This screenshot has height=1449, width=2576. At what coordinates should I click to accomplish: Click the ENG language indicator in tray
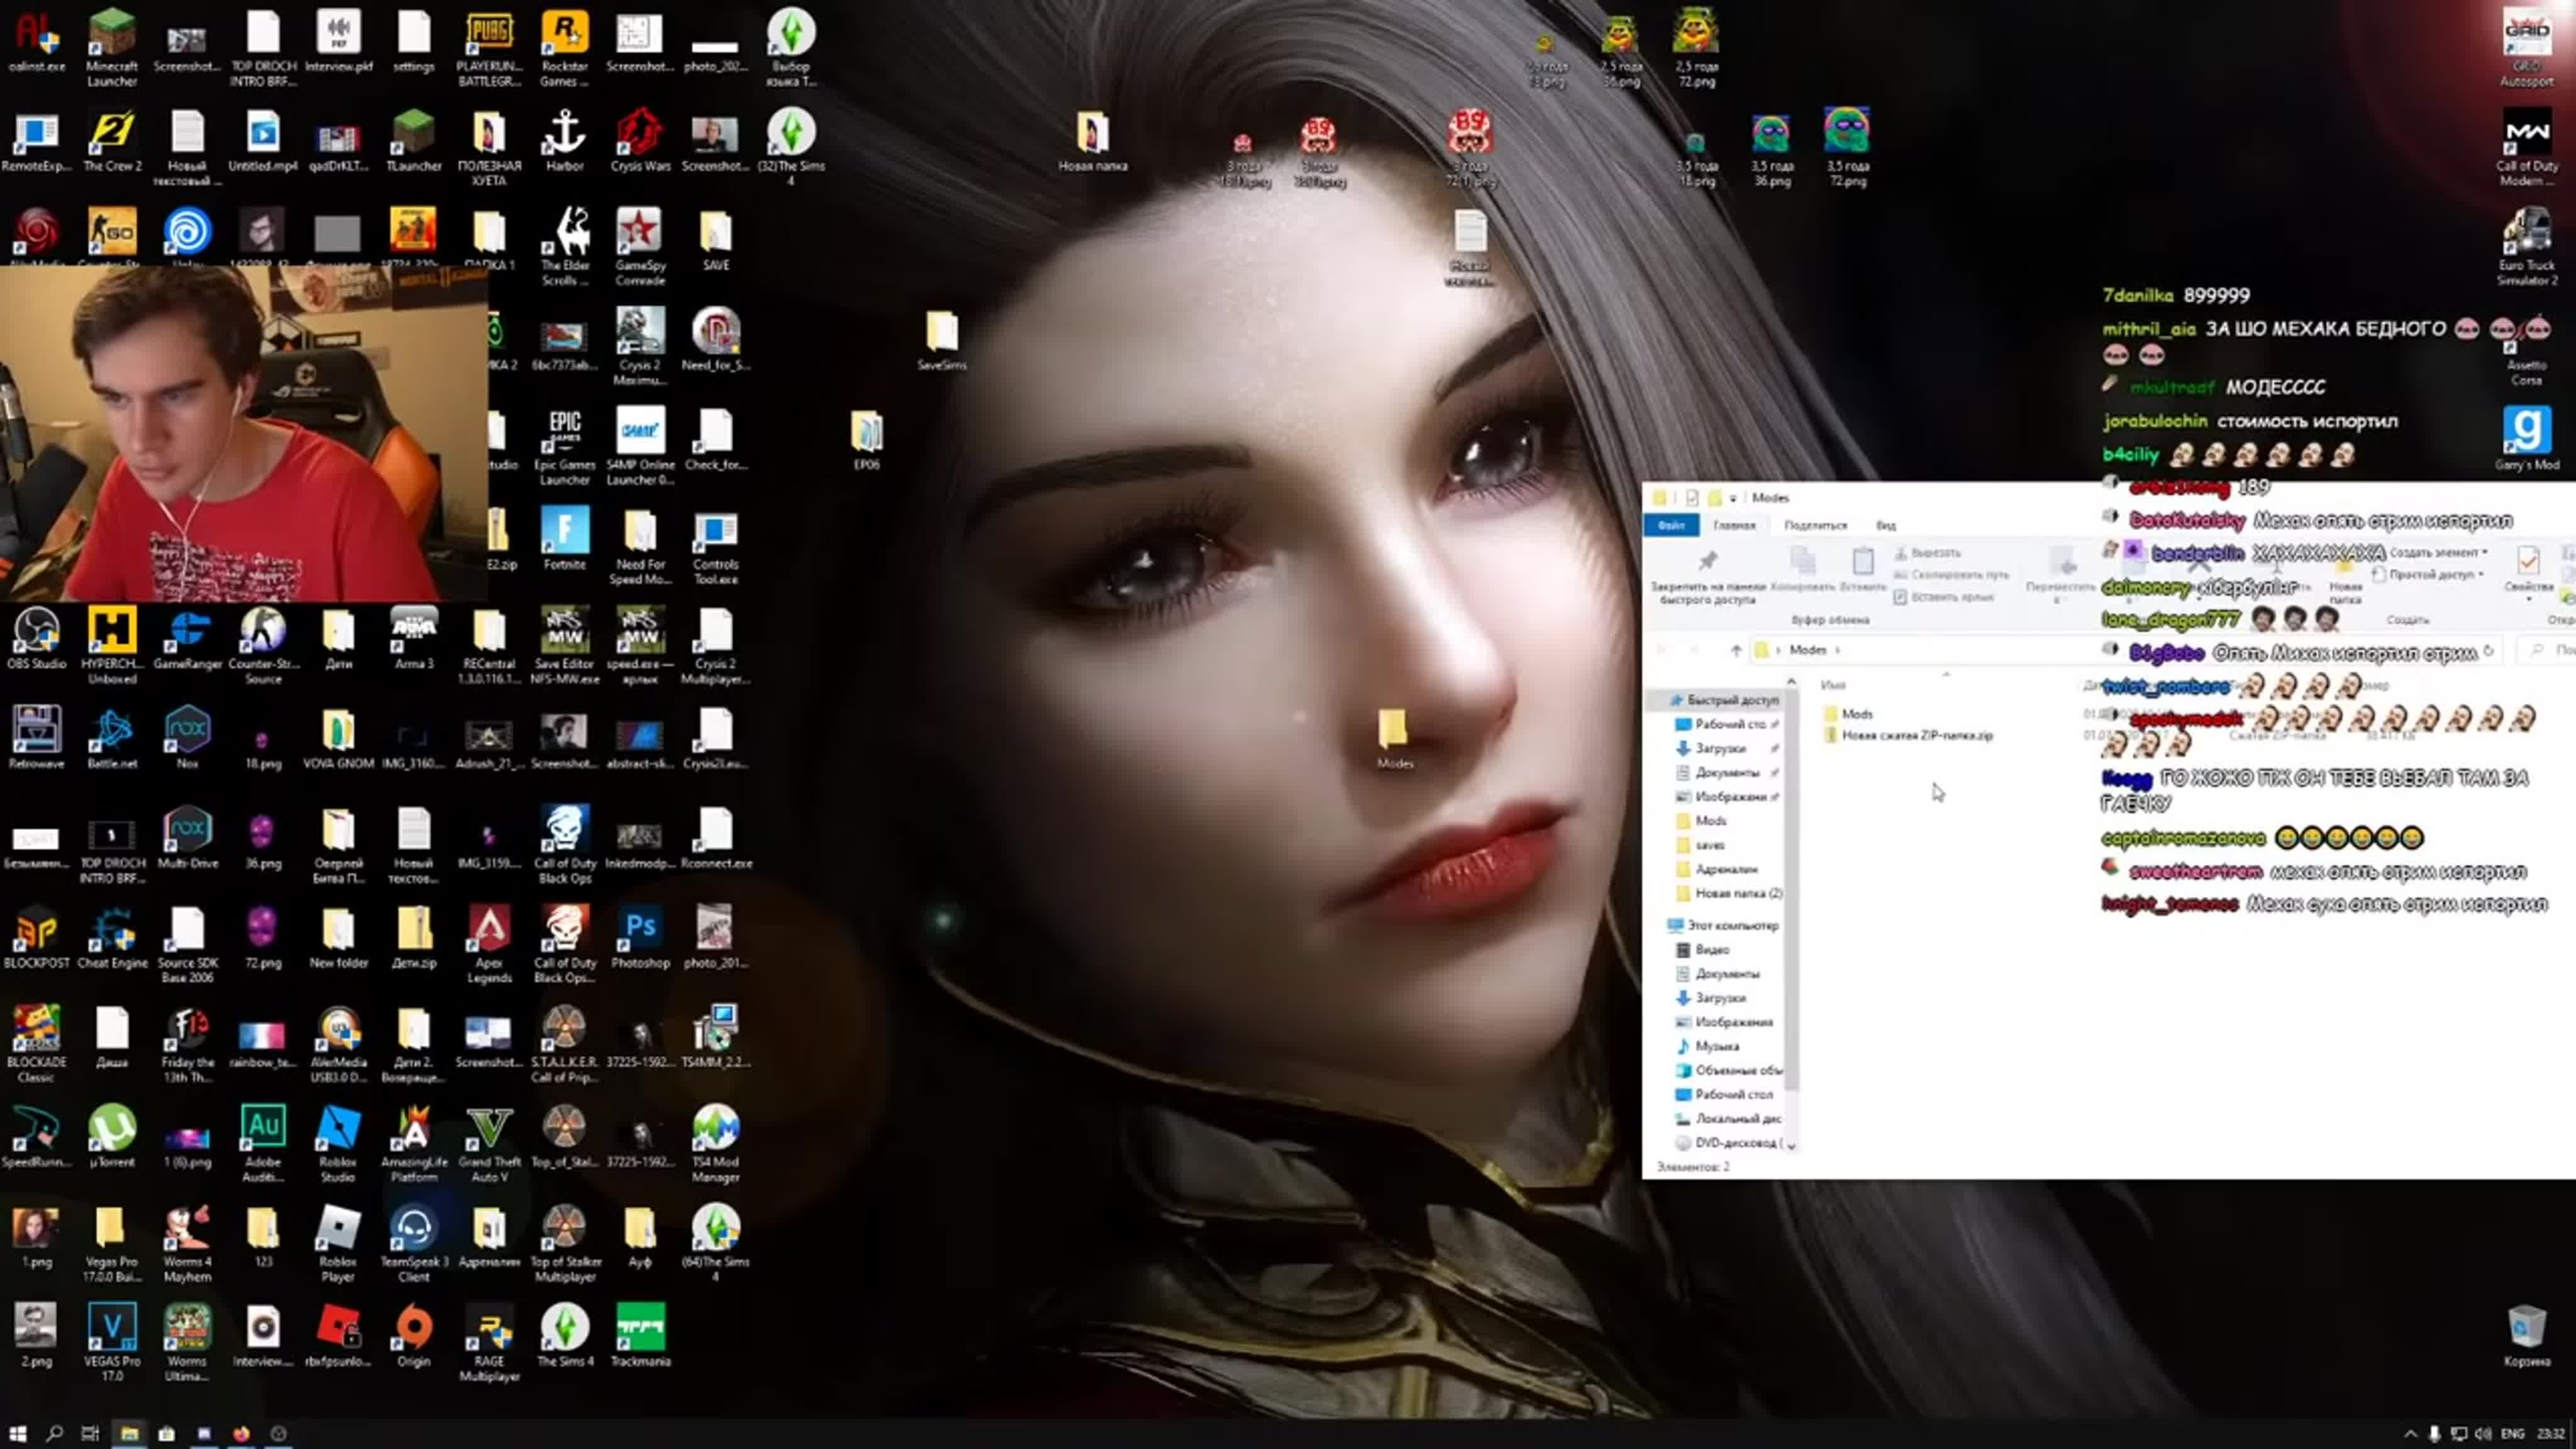pyautogui.click(x=2511, y=1433)
